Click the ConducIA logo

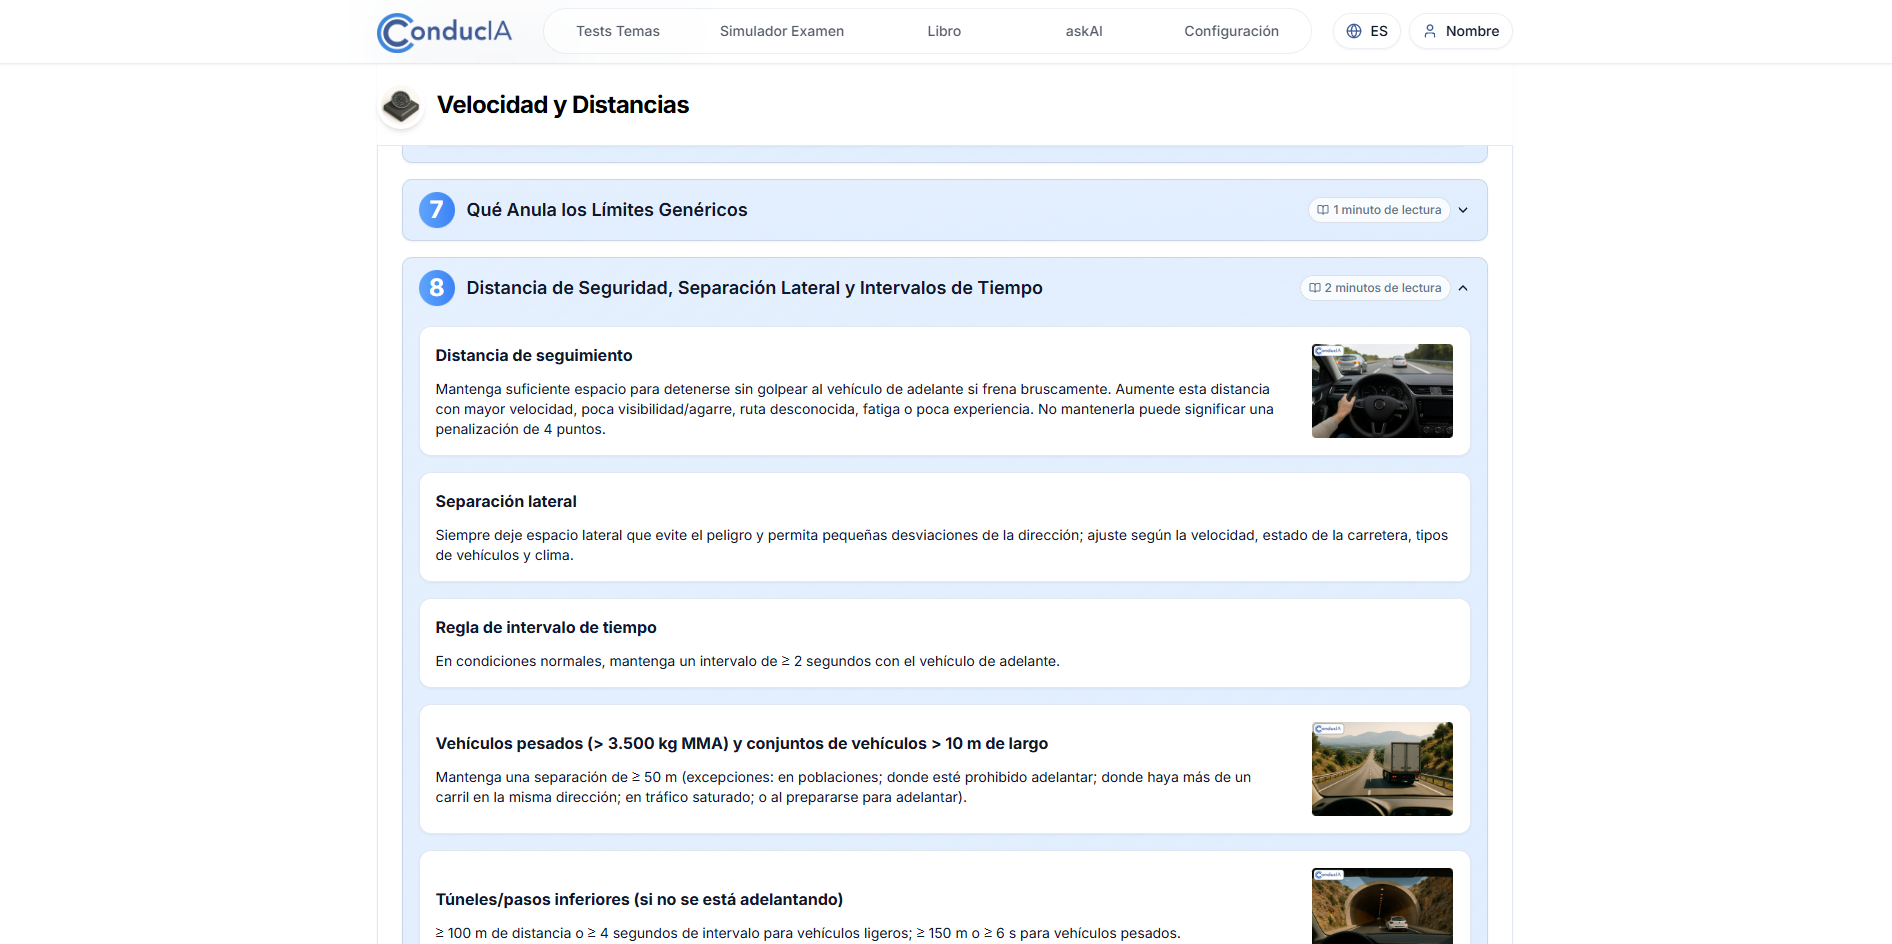[x=444, y=32]
